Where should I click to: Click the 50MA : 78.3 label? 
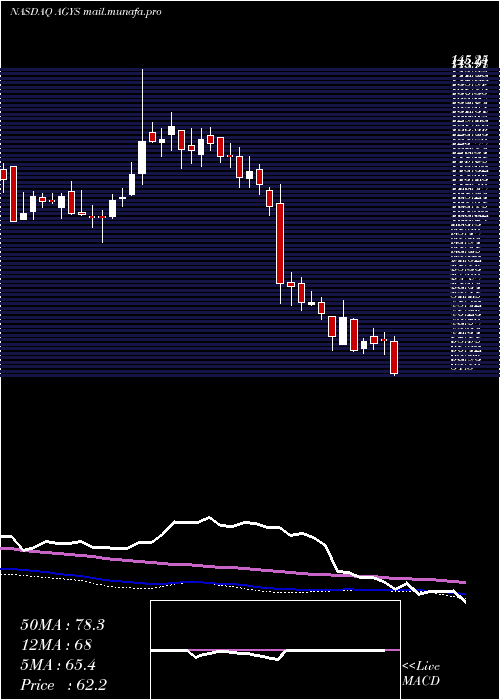(62, 625)
